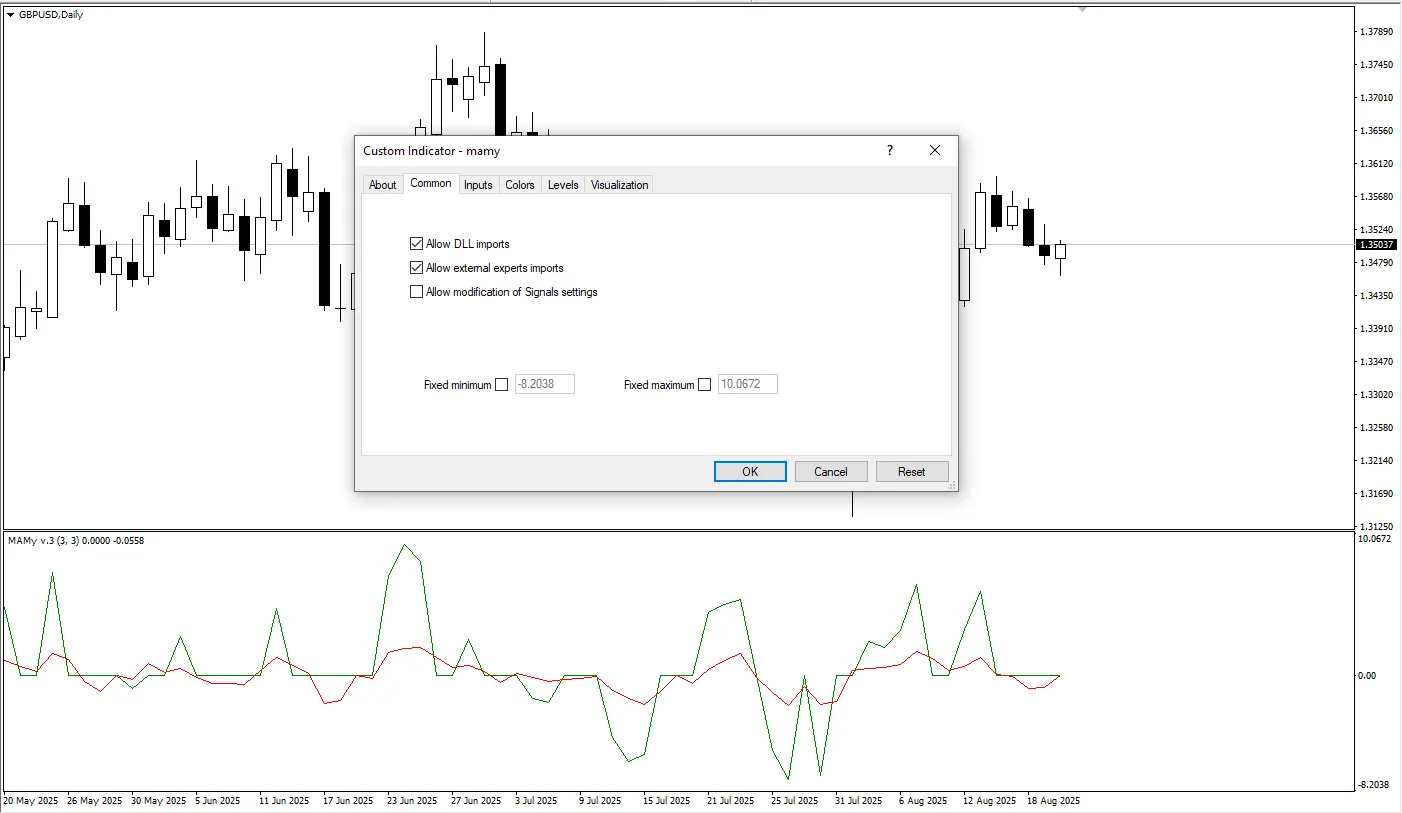1402x813 pixels.
Task: Close the Custom Indicator dialog with X
Action: [x=934, y=150]
